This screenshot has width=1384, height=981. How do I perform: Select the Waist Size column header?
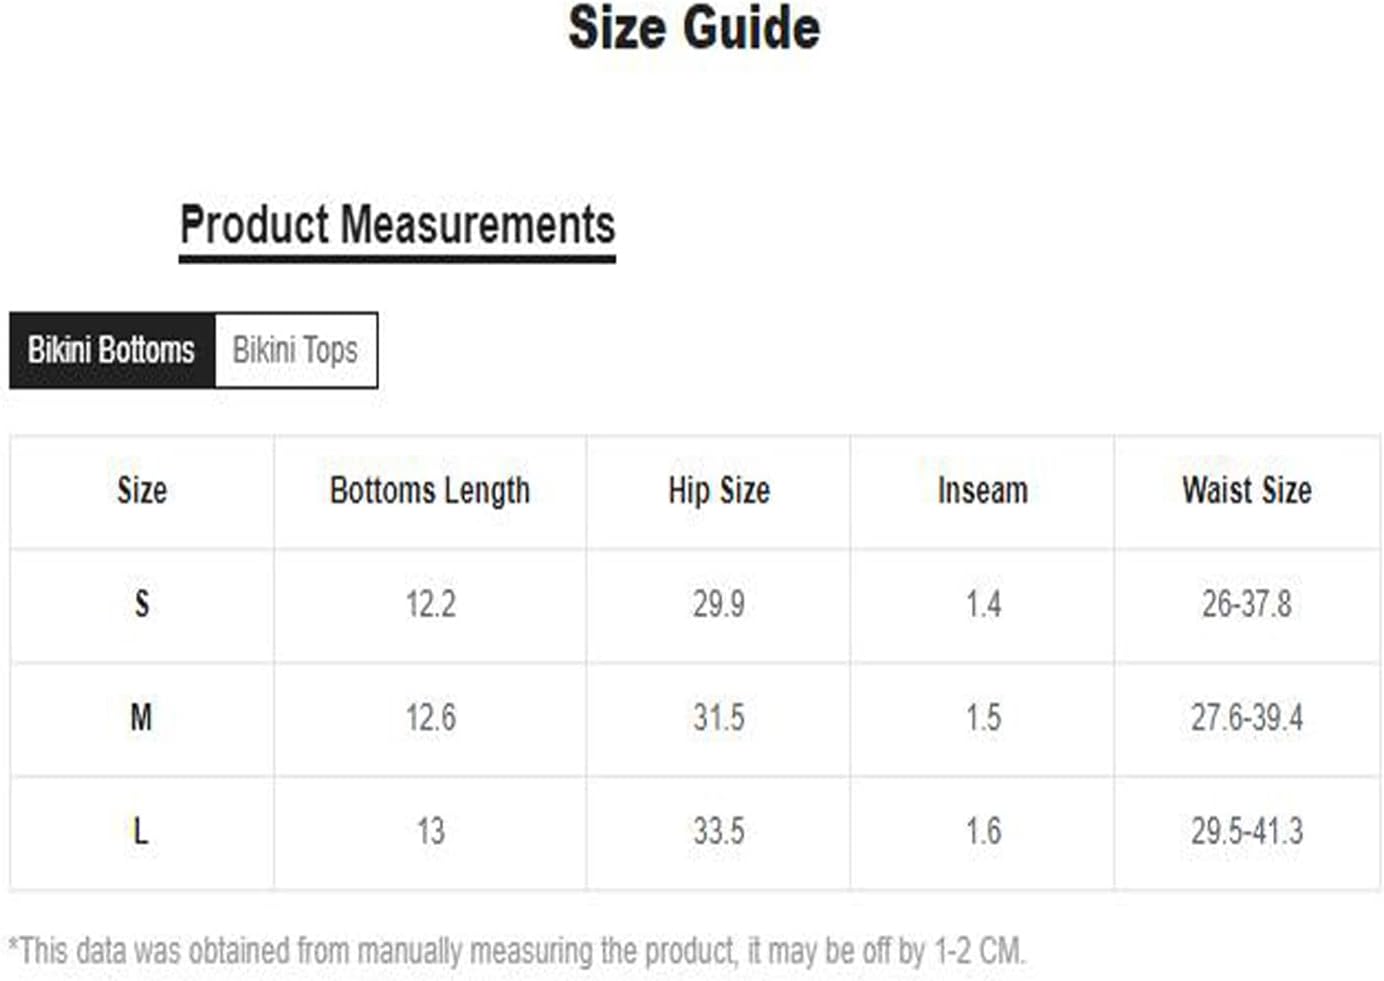tap(1247, 491)
